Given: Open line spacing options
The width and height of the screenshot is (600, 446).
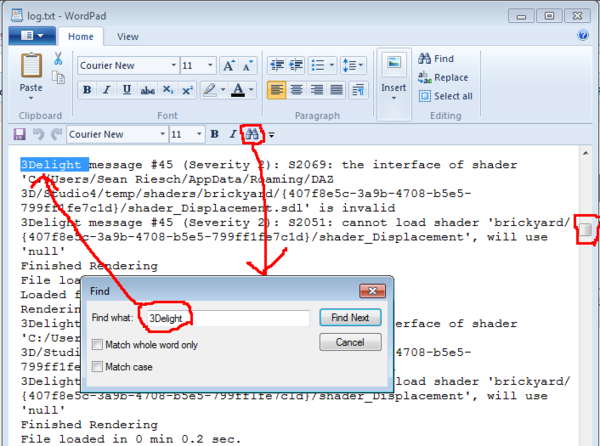Looking at the screenshot, I should (353, 65).
